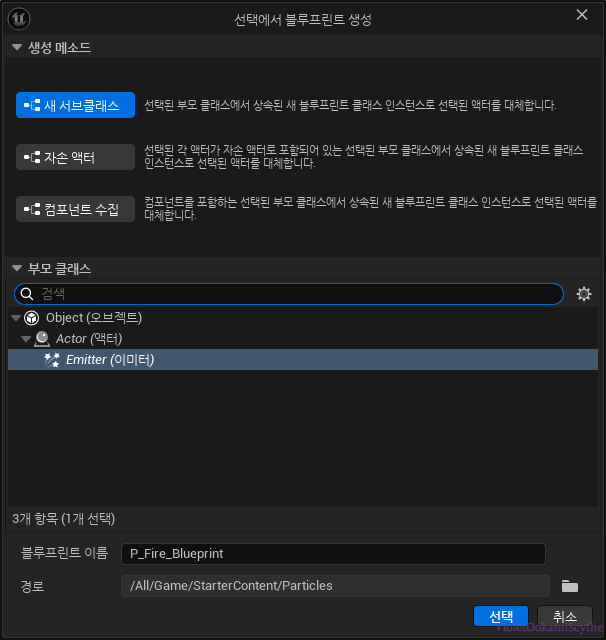Collapse the 생성 메소드 section
606x640 pixels.
tap(17, 47)
